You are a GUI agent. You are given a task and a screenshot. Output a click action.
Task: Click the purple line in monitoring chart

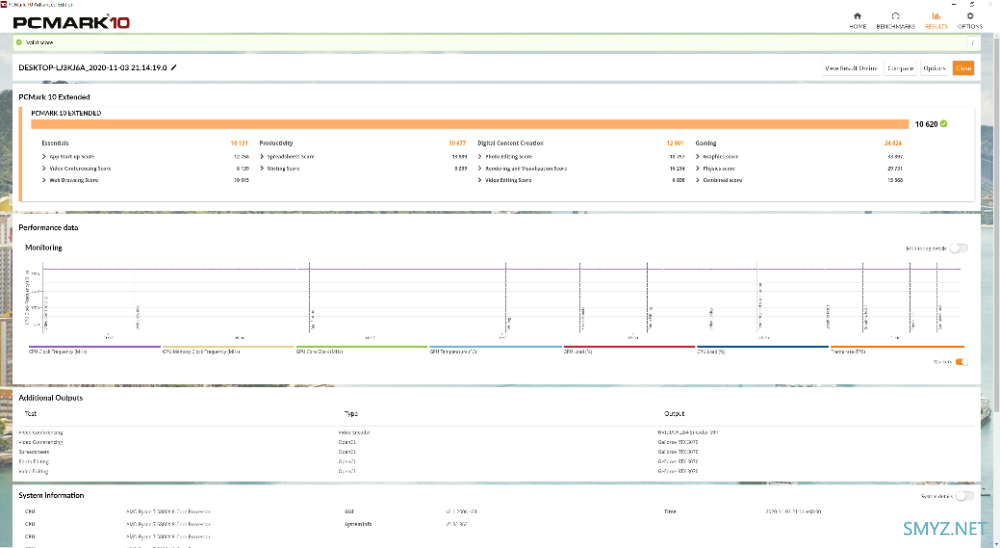(x=501, y=269)
